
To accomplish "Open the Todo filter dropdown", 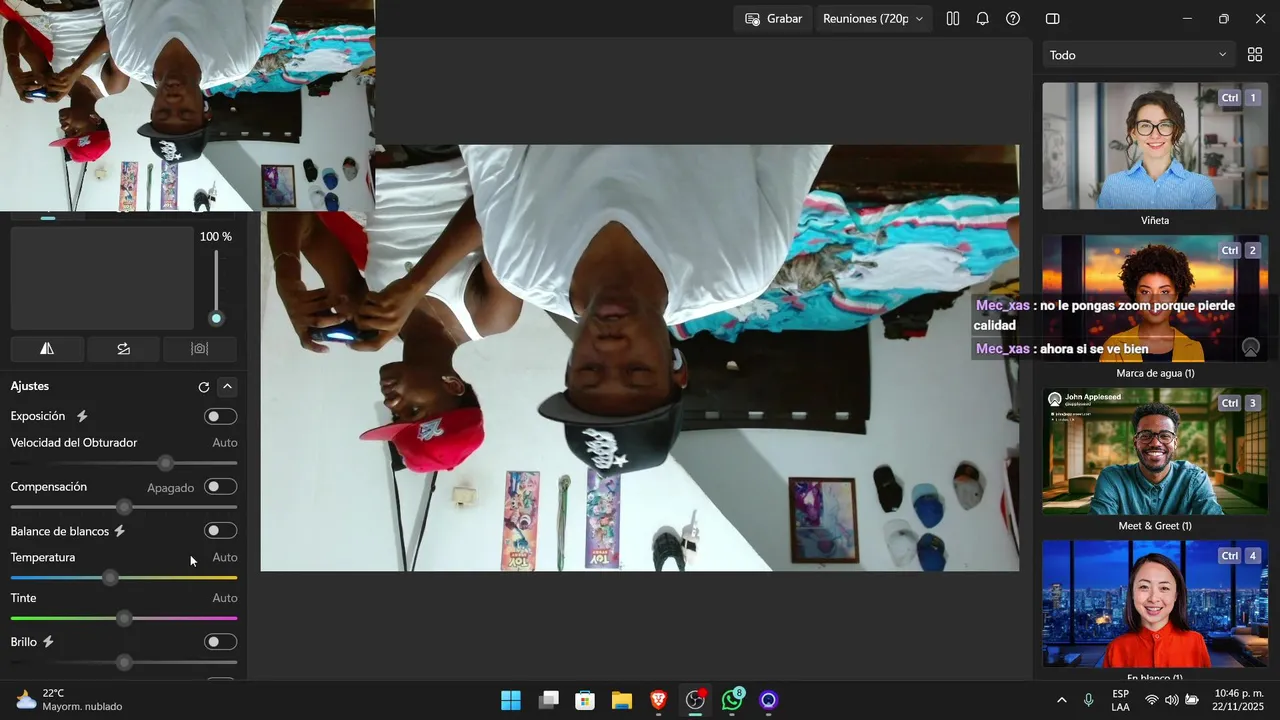I will (1138, 55).
